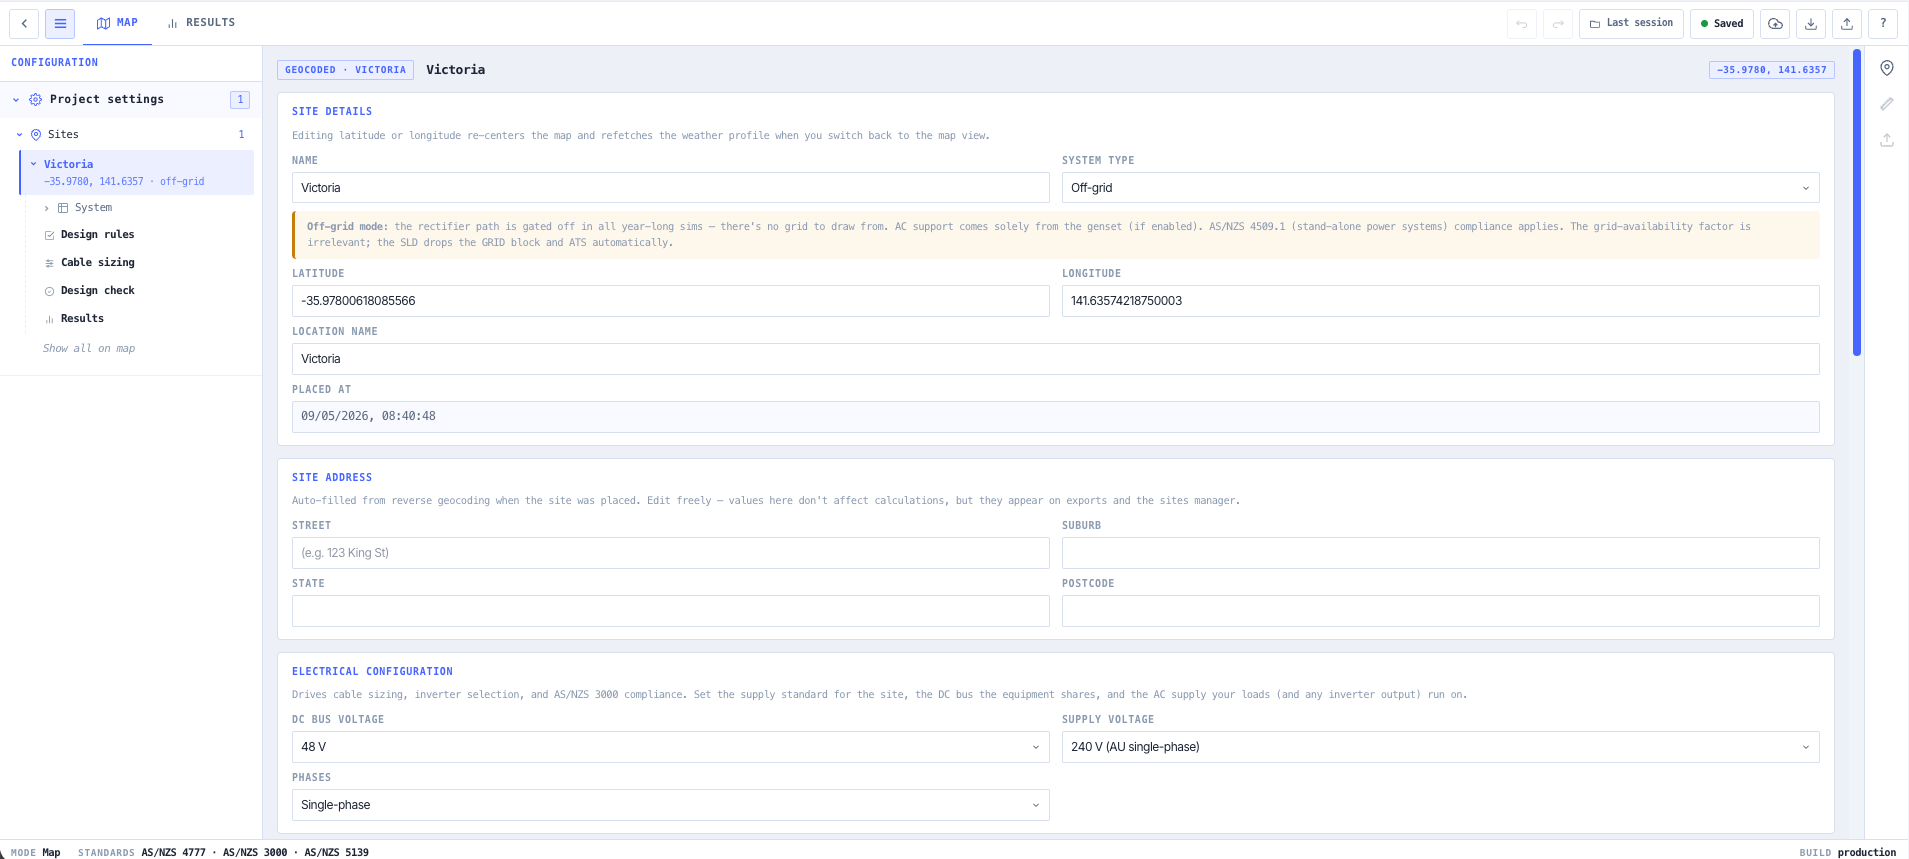Switch to the Map tab
Viewport: 1909px width, 859px height.
pyautogui.click(x=117, y=23)
